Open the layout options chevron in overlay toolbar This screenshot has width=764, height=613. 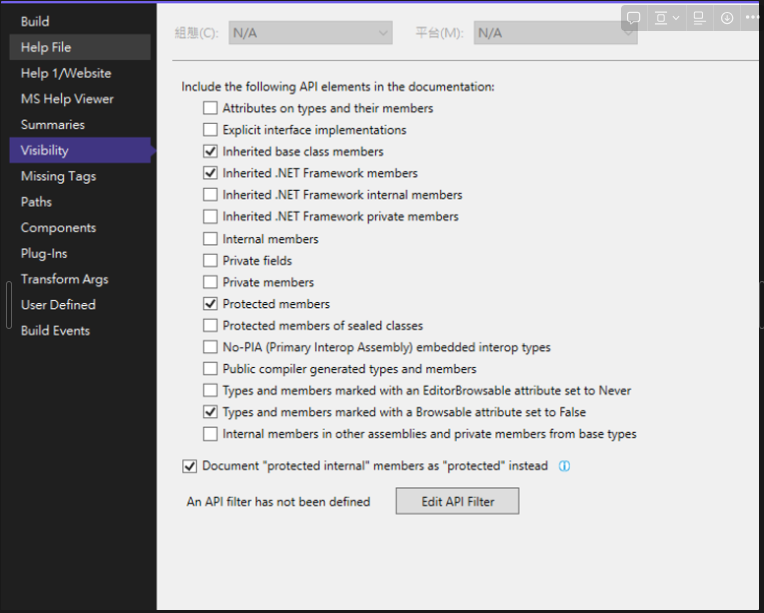tap(676, 19)
